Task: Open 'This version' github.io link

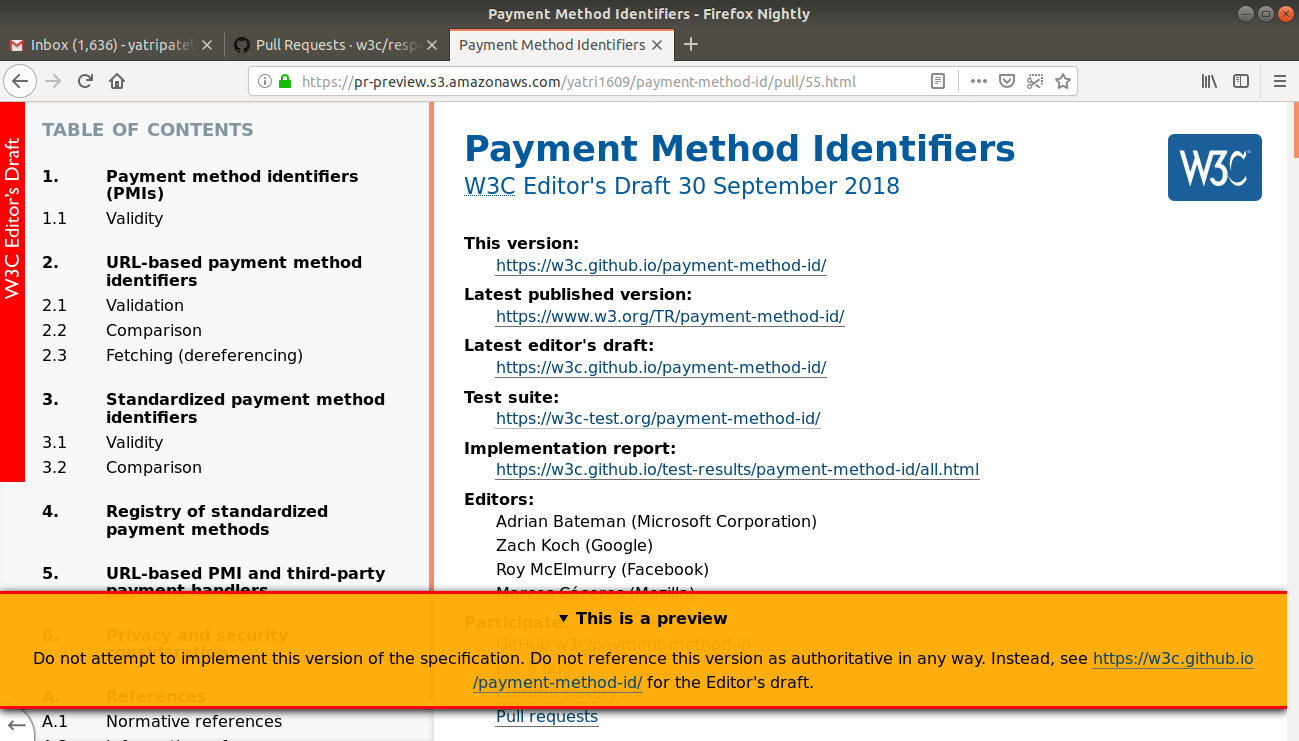Action: point(661,266)
